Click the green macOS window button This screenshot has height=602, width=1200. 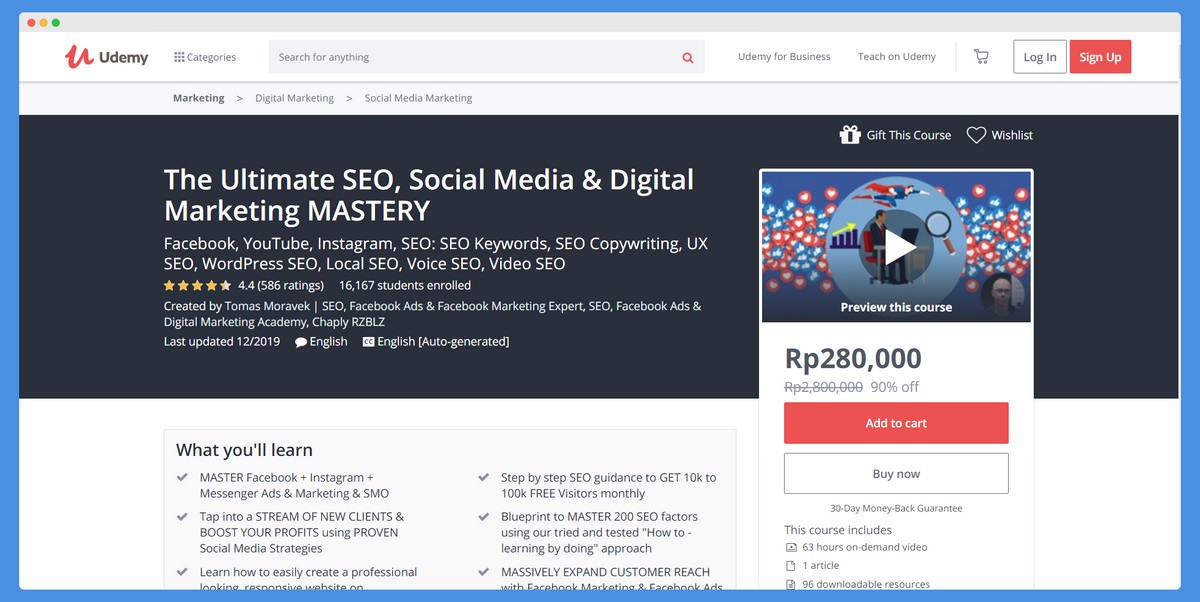tap(56, 22)
